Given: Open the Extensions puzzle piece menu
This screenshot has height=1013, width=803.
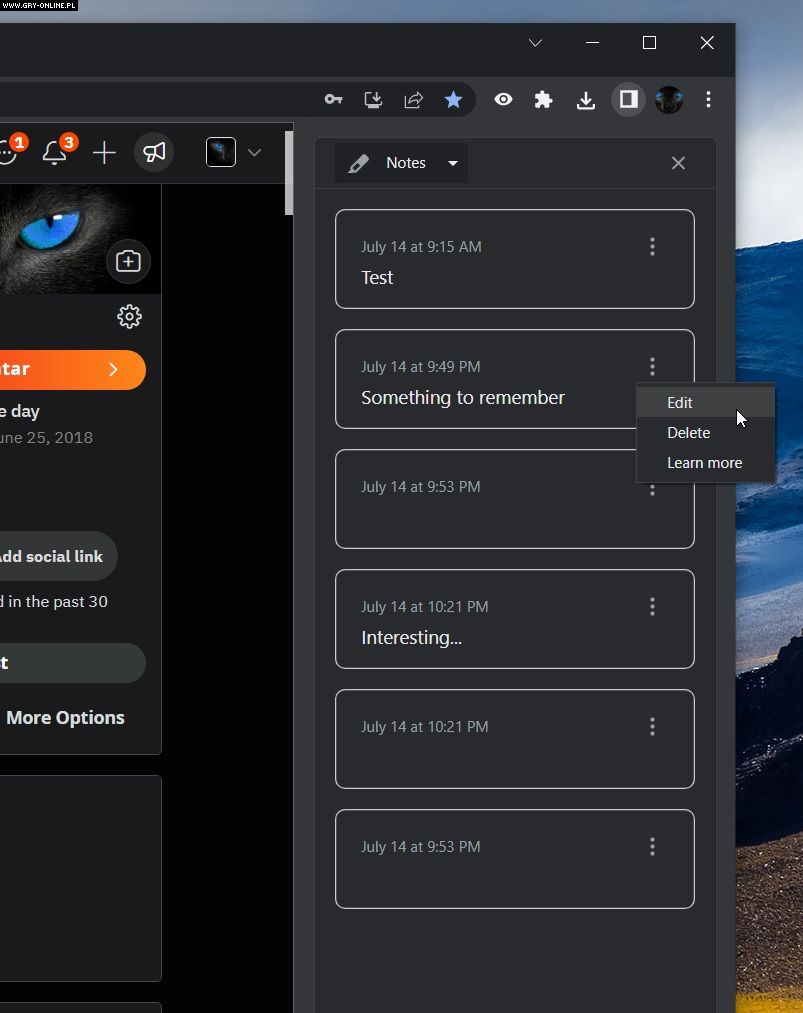Looking at the screenshot, I should 543,99.
